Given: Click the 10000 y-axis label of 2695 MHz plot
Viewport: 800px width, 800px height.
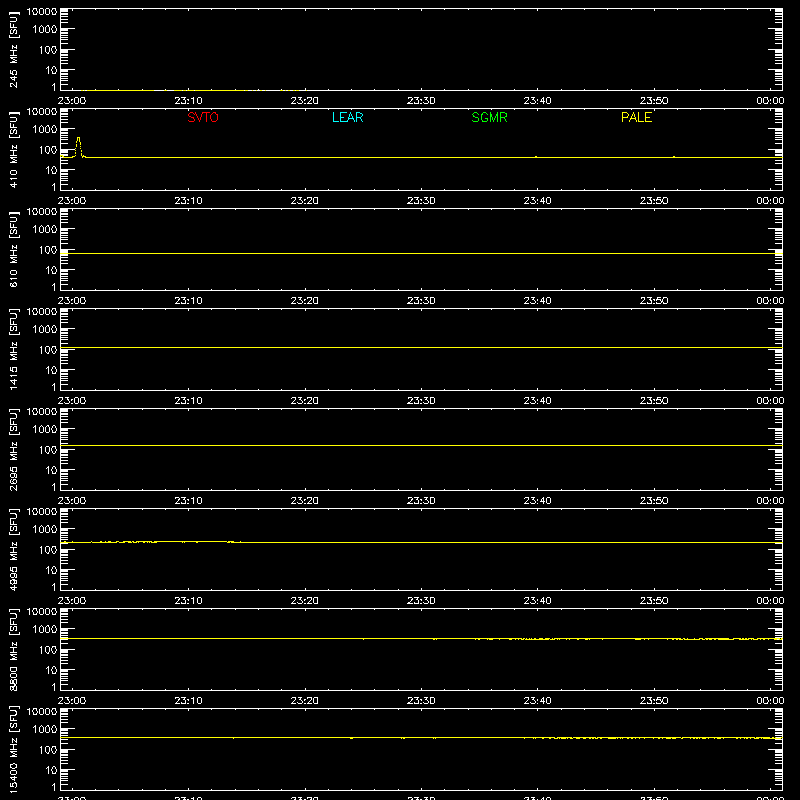Looking at the screenshot, I should point(42,412).
